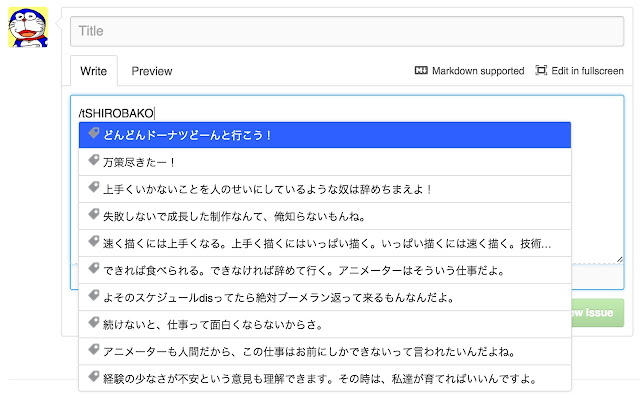Focus the issue Title field
The image size is (640, 400).
click(x=347, y=31)
